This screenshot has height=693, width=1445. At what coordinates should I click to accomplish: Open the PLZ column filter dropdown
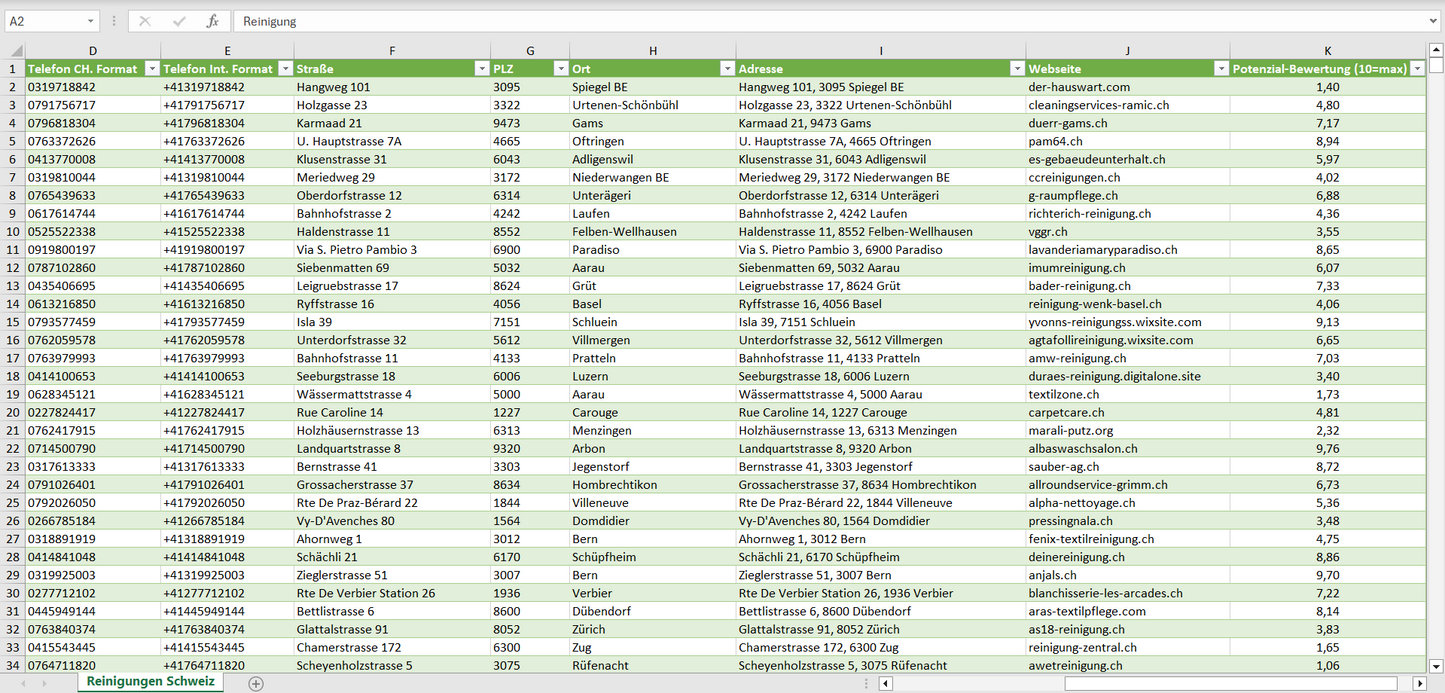[x=559, y=69]
